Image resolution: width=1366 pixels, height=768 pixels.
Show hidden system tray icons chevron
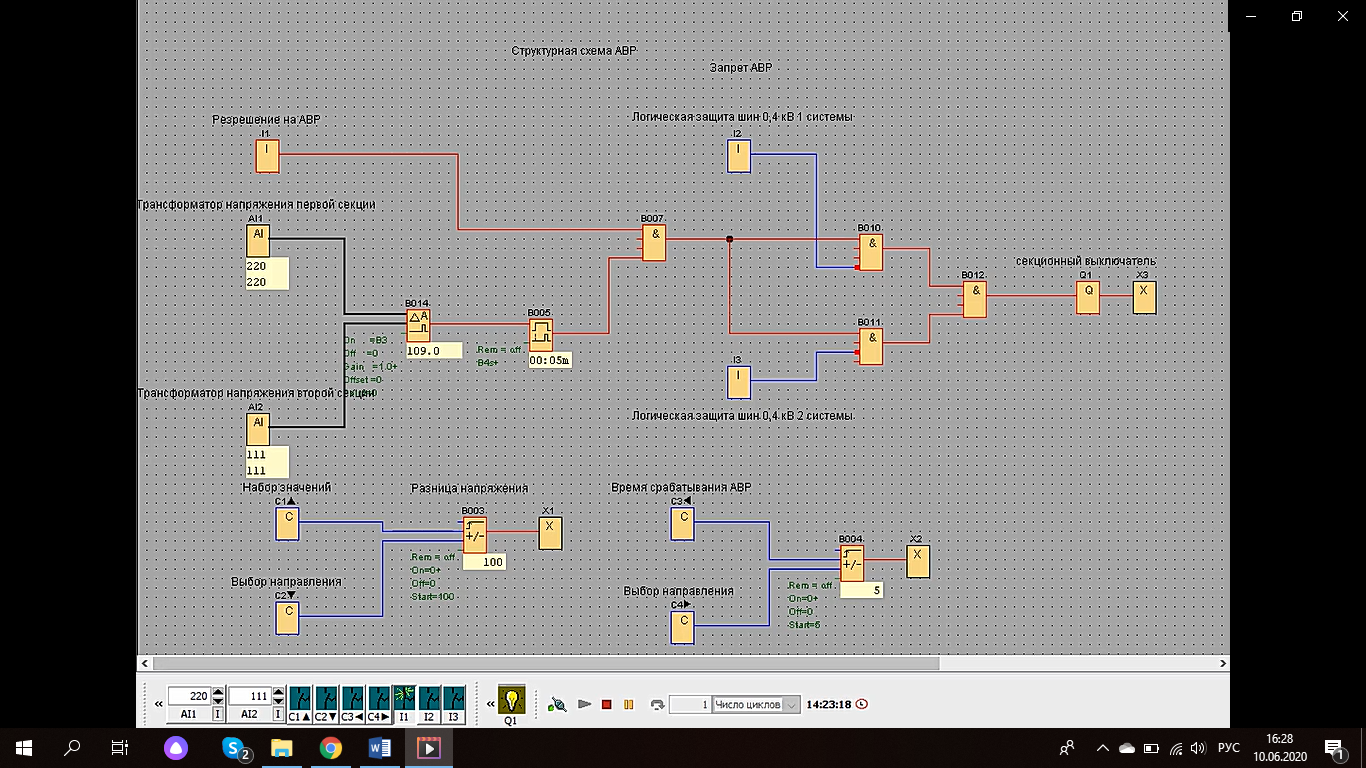coord(1103,747)
